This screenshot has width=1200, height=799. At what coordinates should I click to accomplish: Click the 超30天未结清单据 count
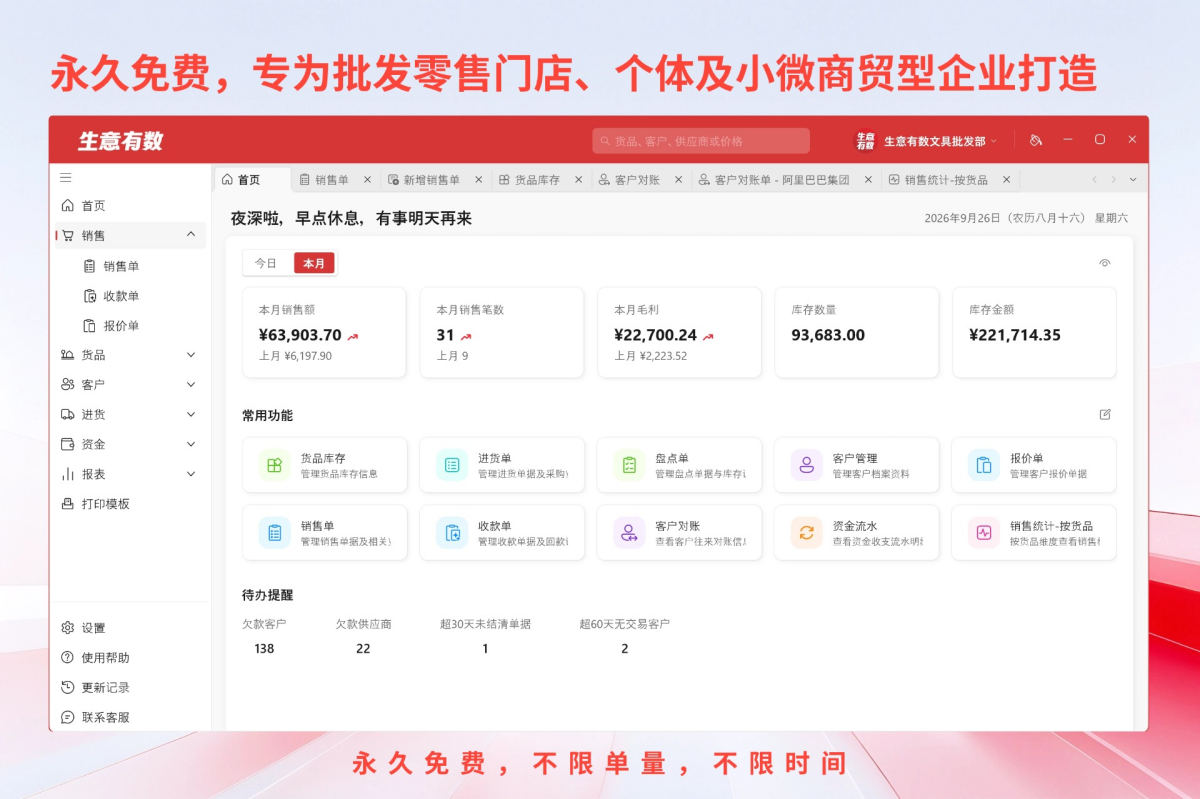click(485, 649)
